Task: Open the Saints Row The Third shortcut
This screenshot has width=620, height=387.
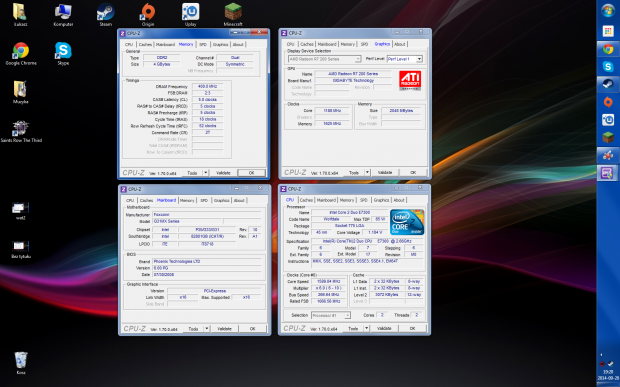Action: click(21, 131)
